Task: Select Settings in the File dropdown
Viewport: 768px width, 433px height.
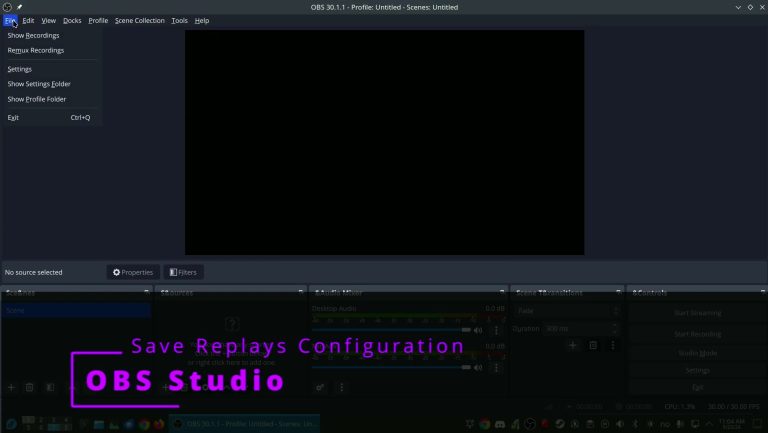Action: (x=51, y=69)
